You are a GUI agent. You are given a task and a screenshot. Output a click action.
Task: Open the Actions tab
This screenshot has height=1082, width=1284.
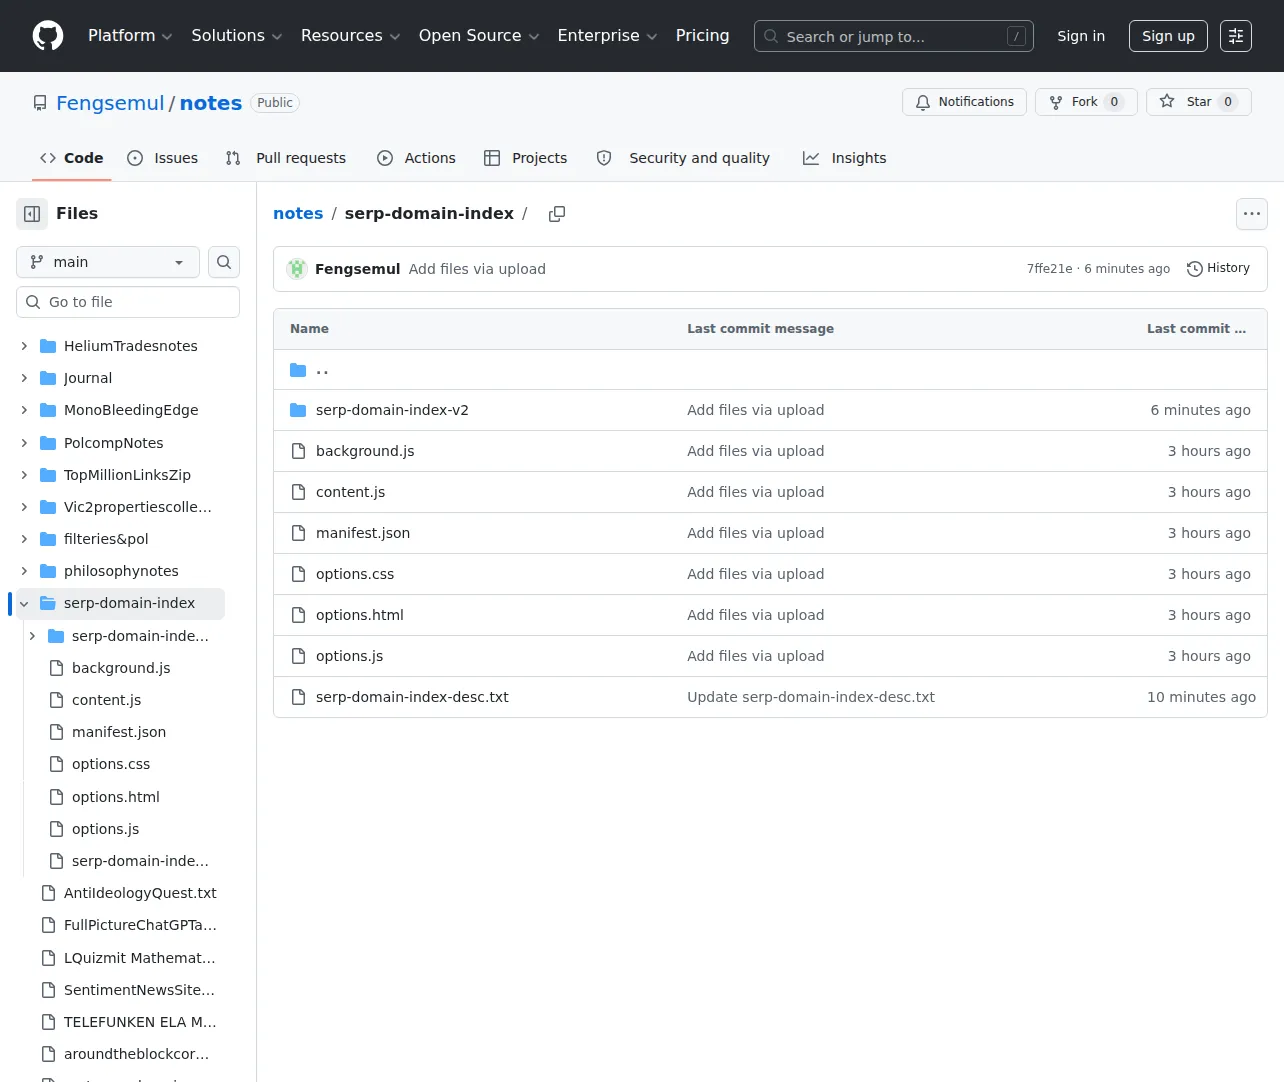coord(416,158)
